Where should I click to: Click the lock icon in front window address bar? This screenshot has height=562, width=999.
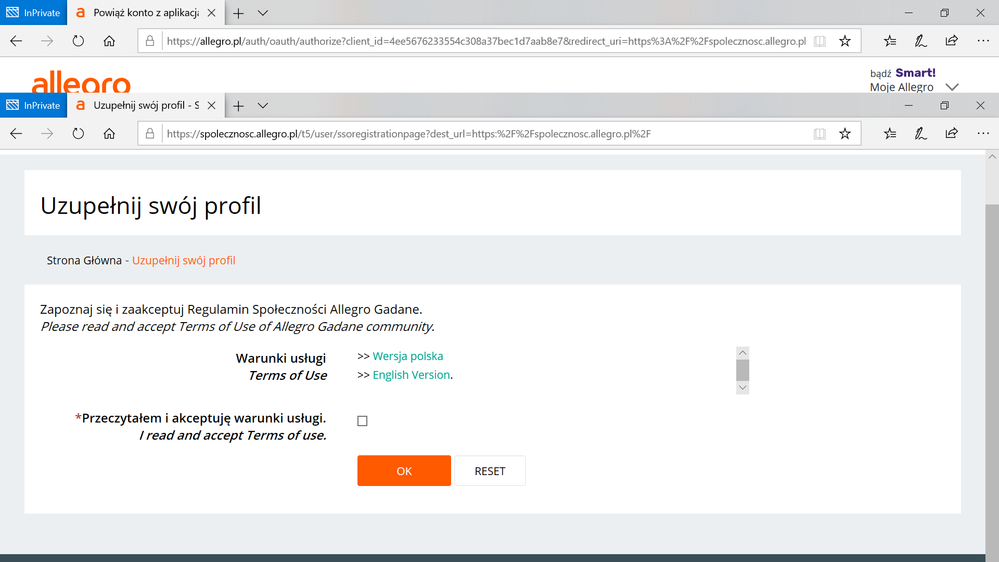(x=150, y=133)
